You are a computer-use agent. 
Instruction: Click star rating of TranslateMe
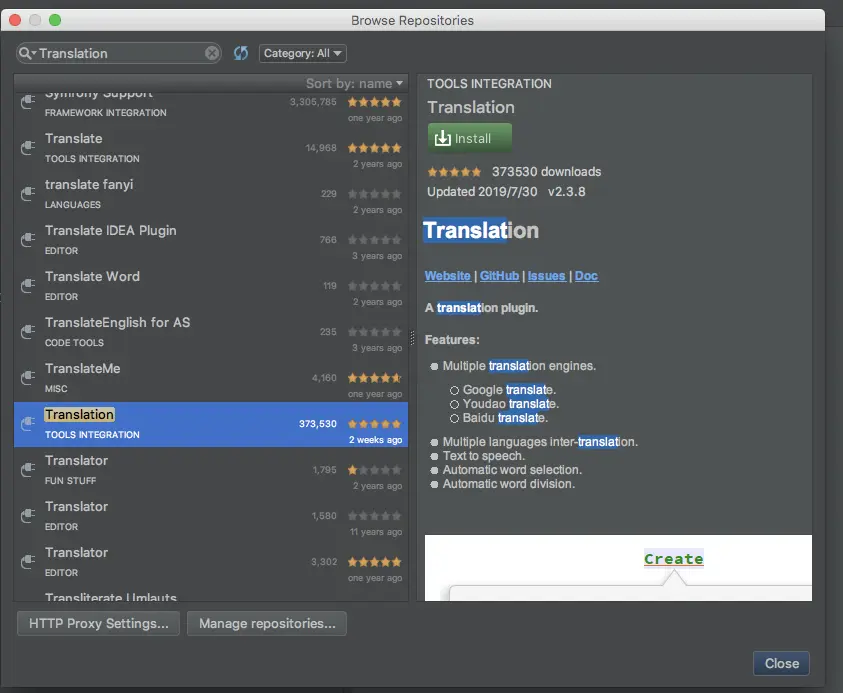374,378
